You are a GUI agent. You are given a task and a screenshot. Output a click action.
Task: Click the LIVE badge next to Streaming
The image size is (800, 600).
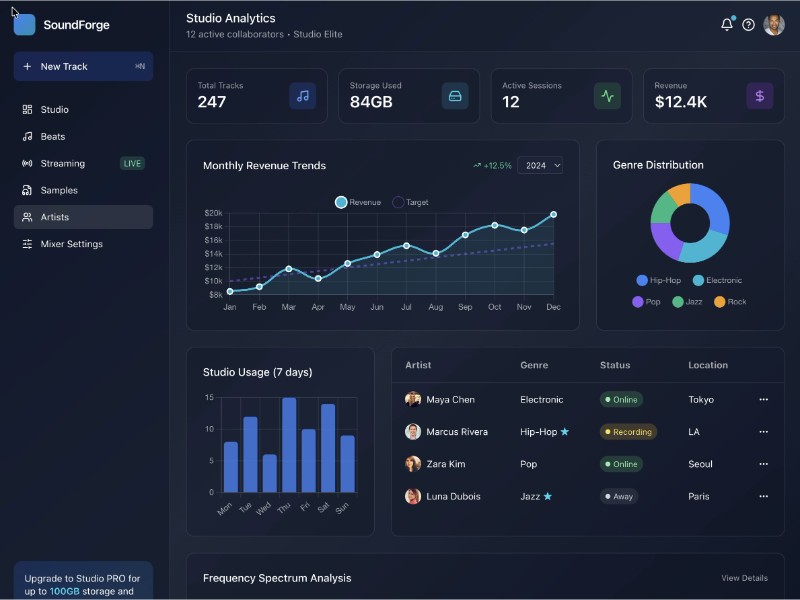[x=132, y=163]
